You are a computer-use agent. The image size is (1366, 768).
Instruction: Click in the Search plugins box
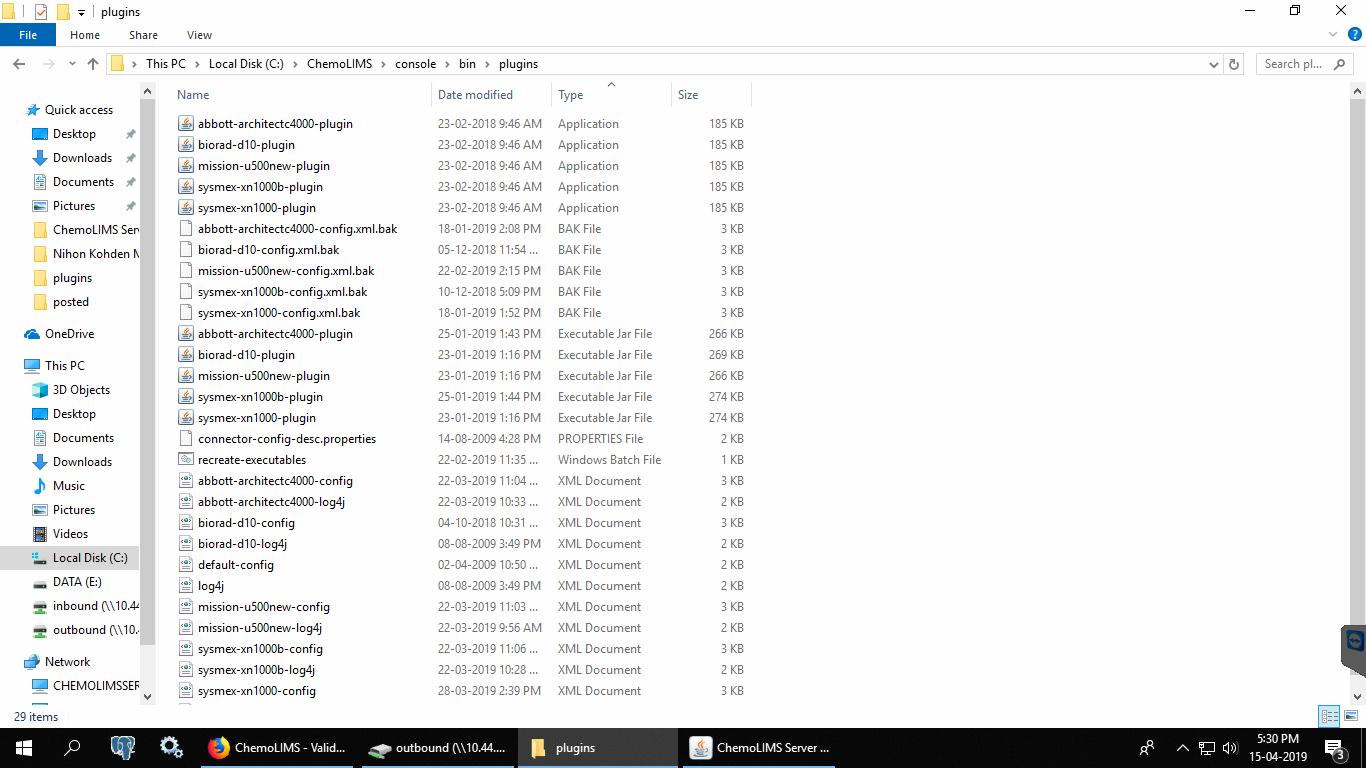tap(1295, 64)
